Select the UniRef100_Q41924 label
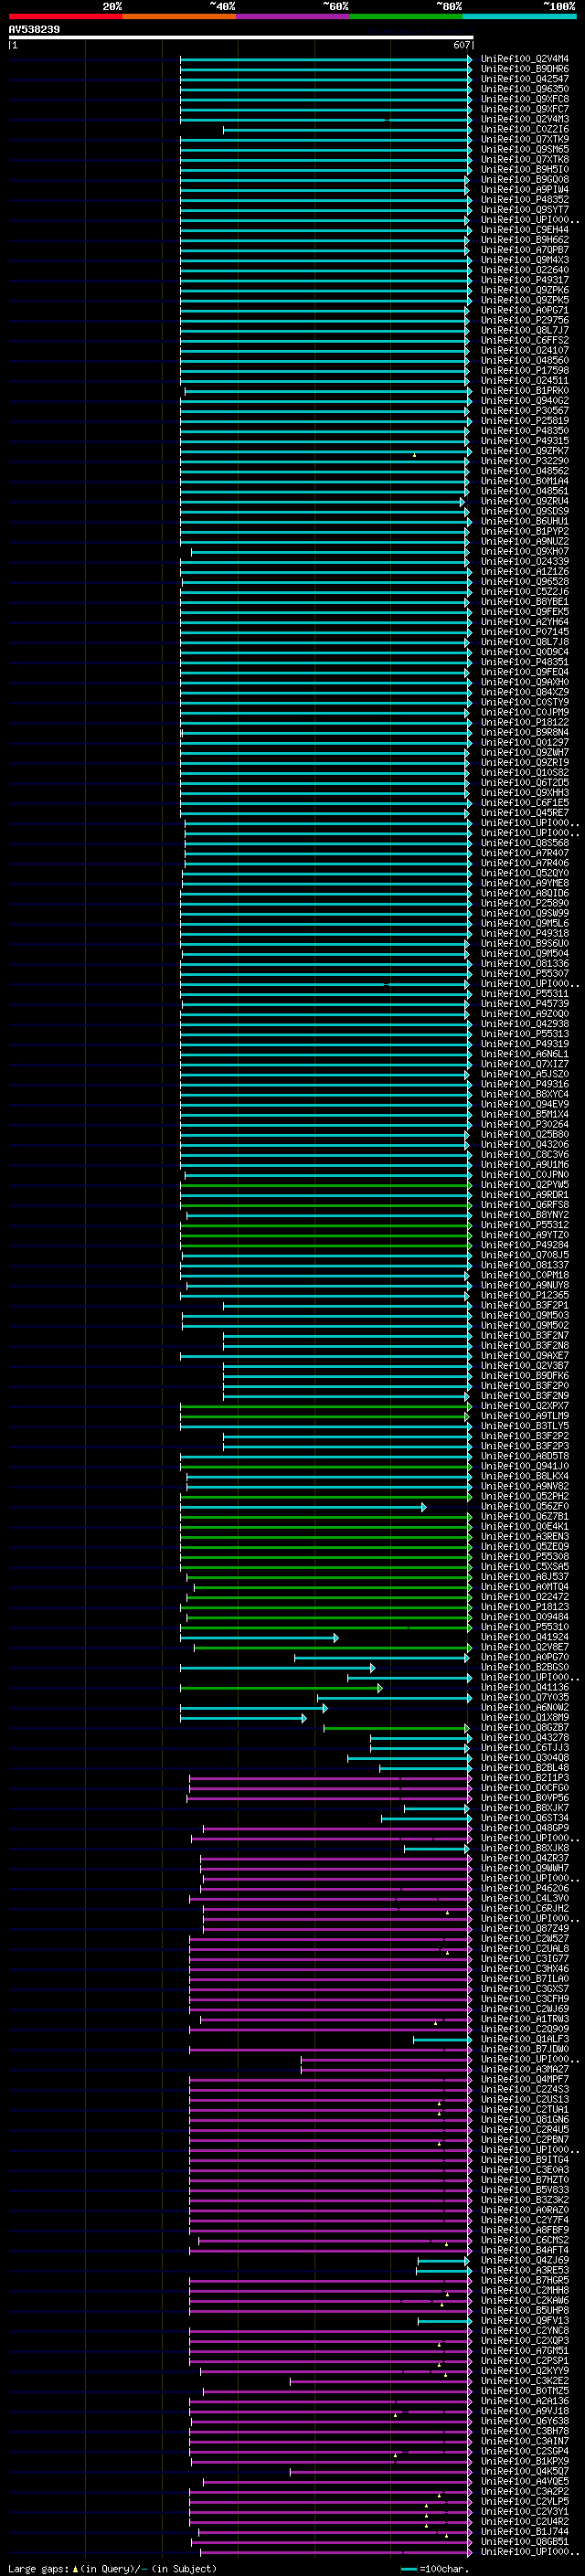The height and width of the screenshot is (2576, 585). [x=525, y=1638]
